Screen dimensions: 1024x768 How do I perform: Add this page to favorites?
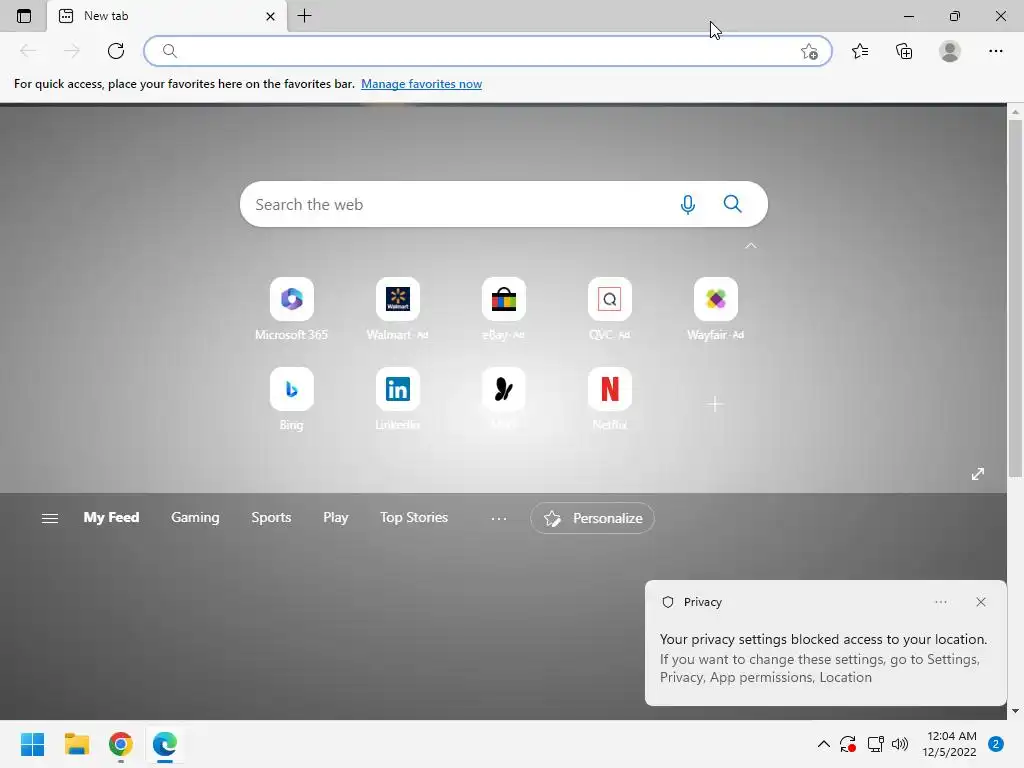pyautogui.click(x=809, y=51)
